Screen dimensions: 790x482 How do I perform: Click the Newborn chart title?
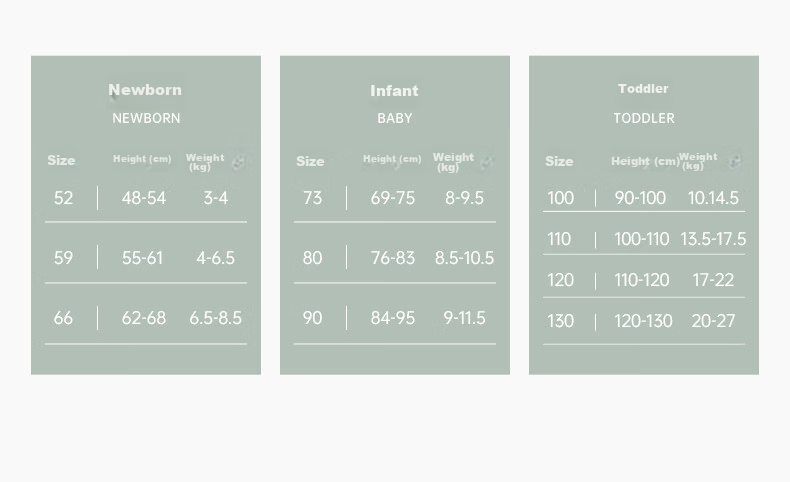(145, 90)
